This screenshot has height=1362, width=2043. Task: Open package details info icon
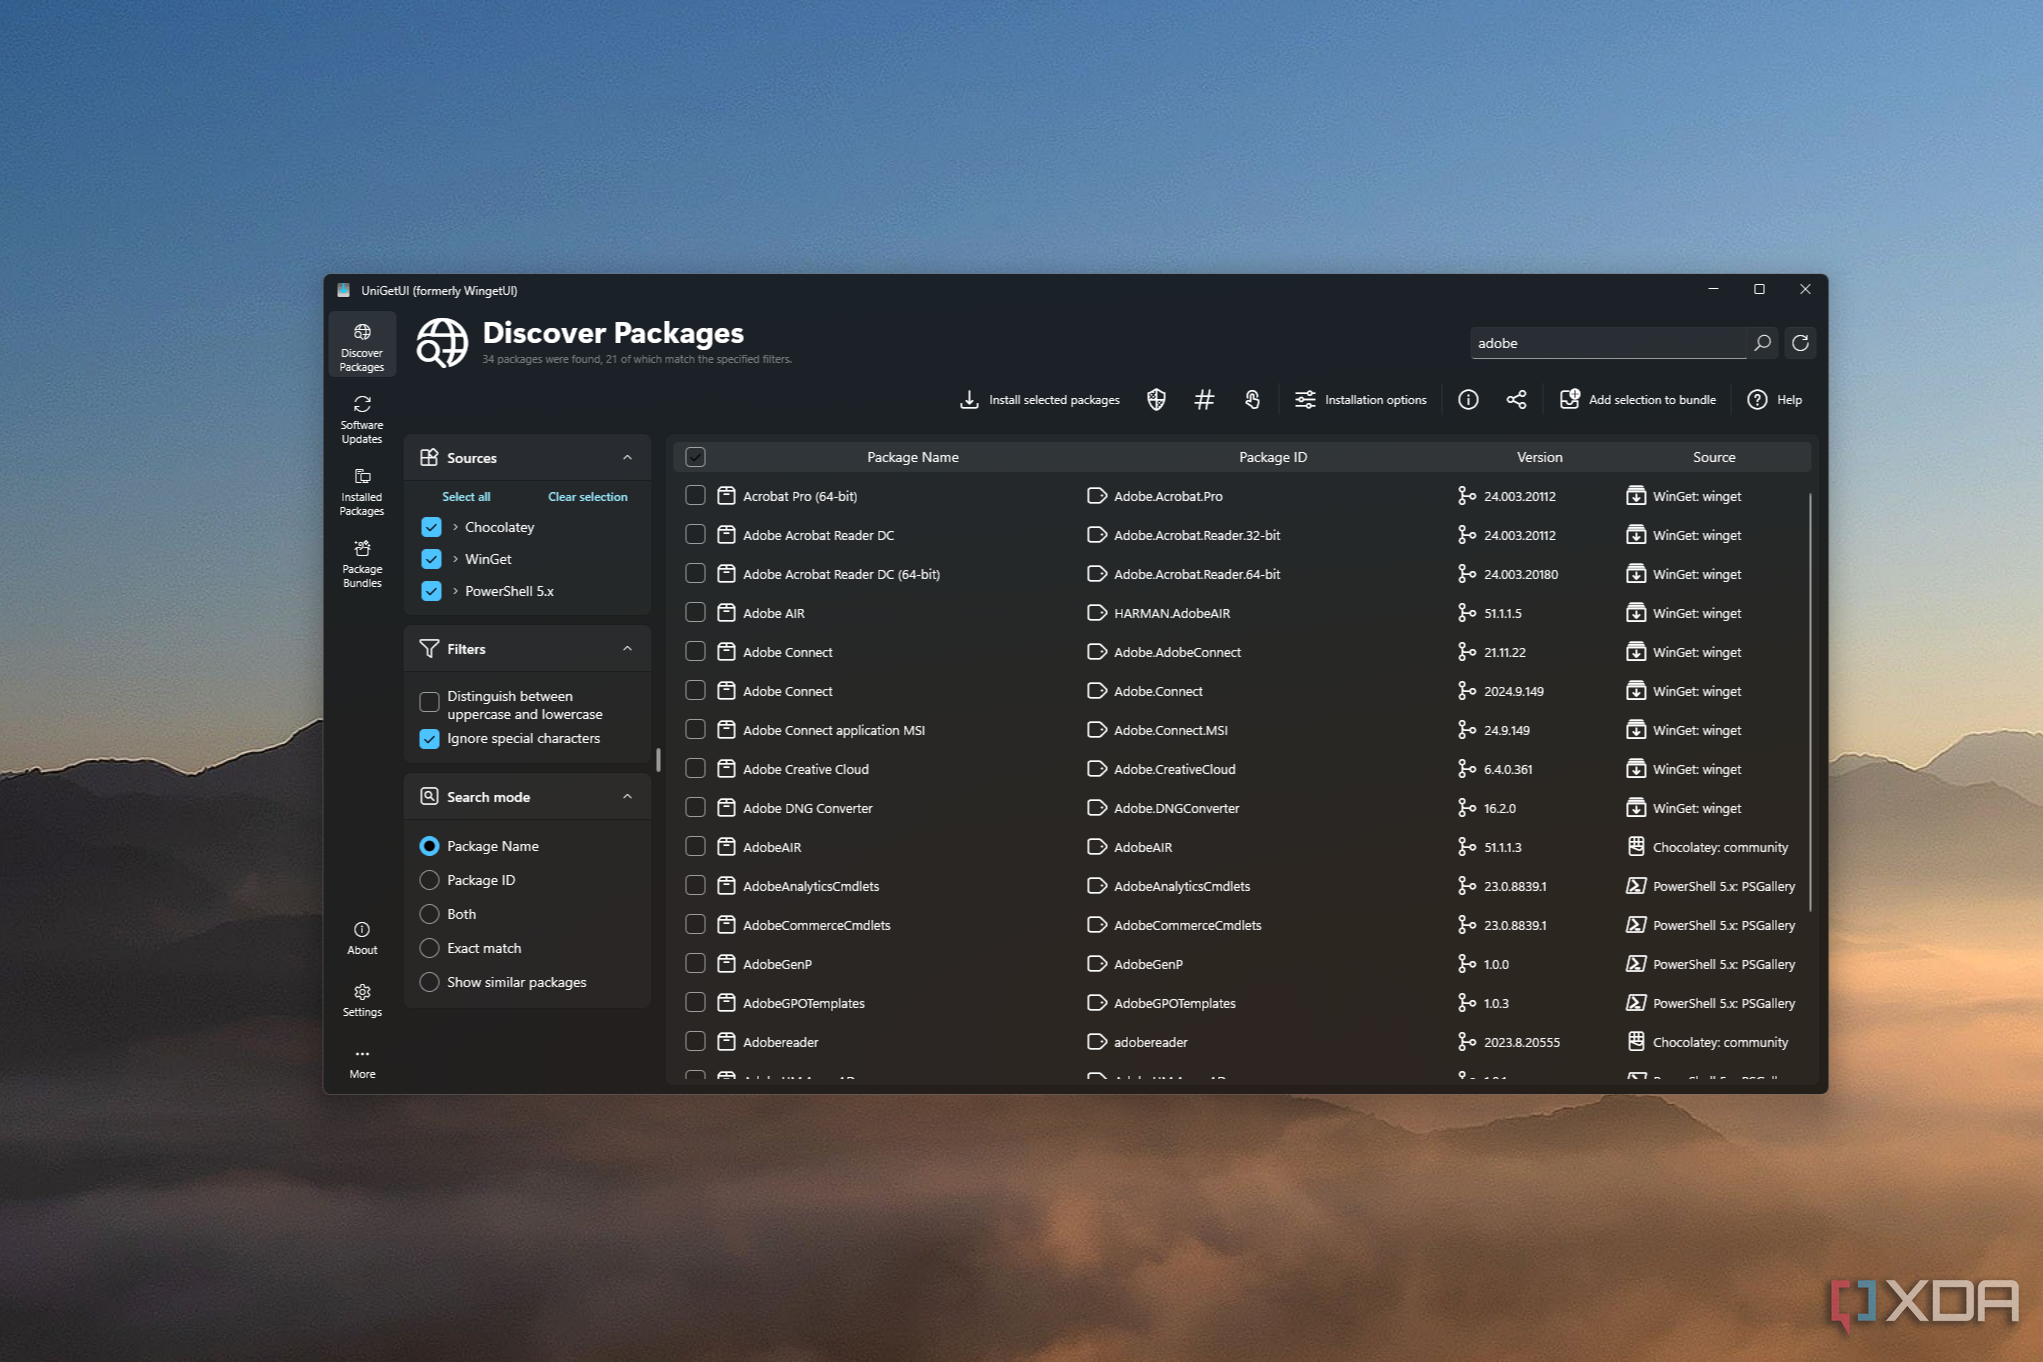point(1468,400)
